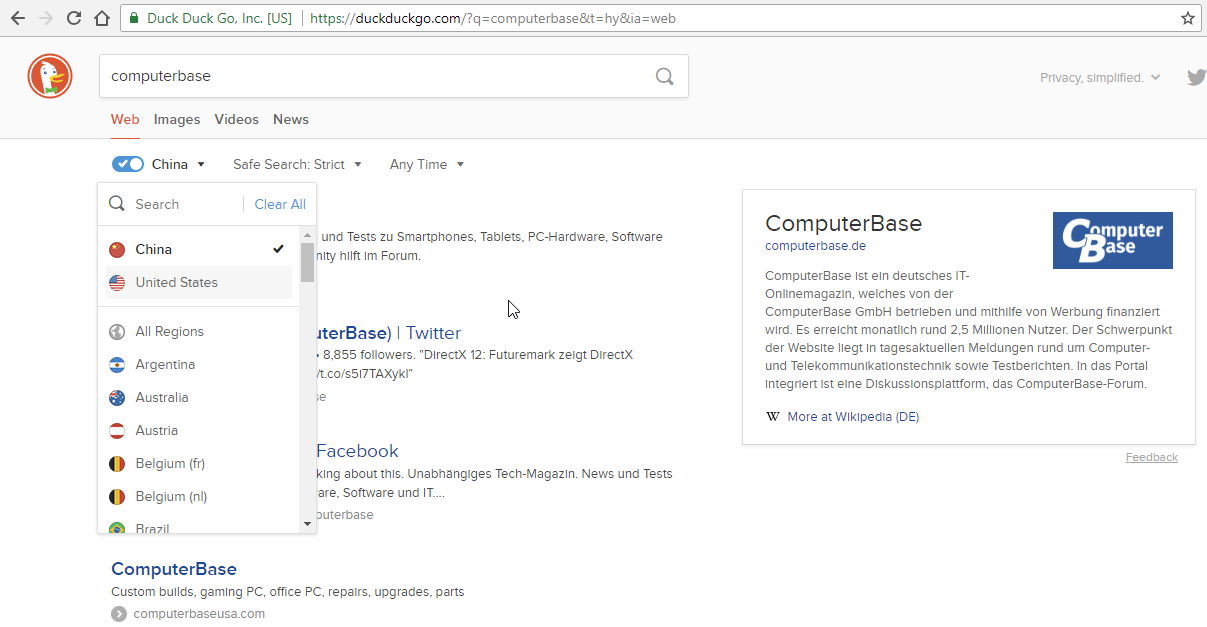Viewport: 1207px width, 627px height.
Task: Click the region list scrollbar thumb
Action: point(307,262)
